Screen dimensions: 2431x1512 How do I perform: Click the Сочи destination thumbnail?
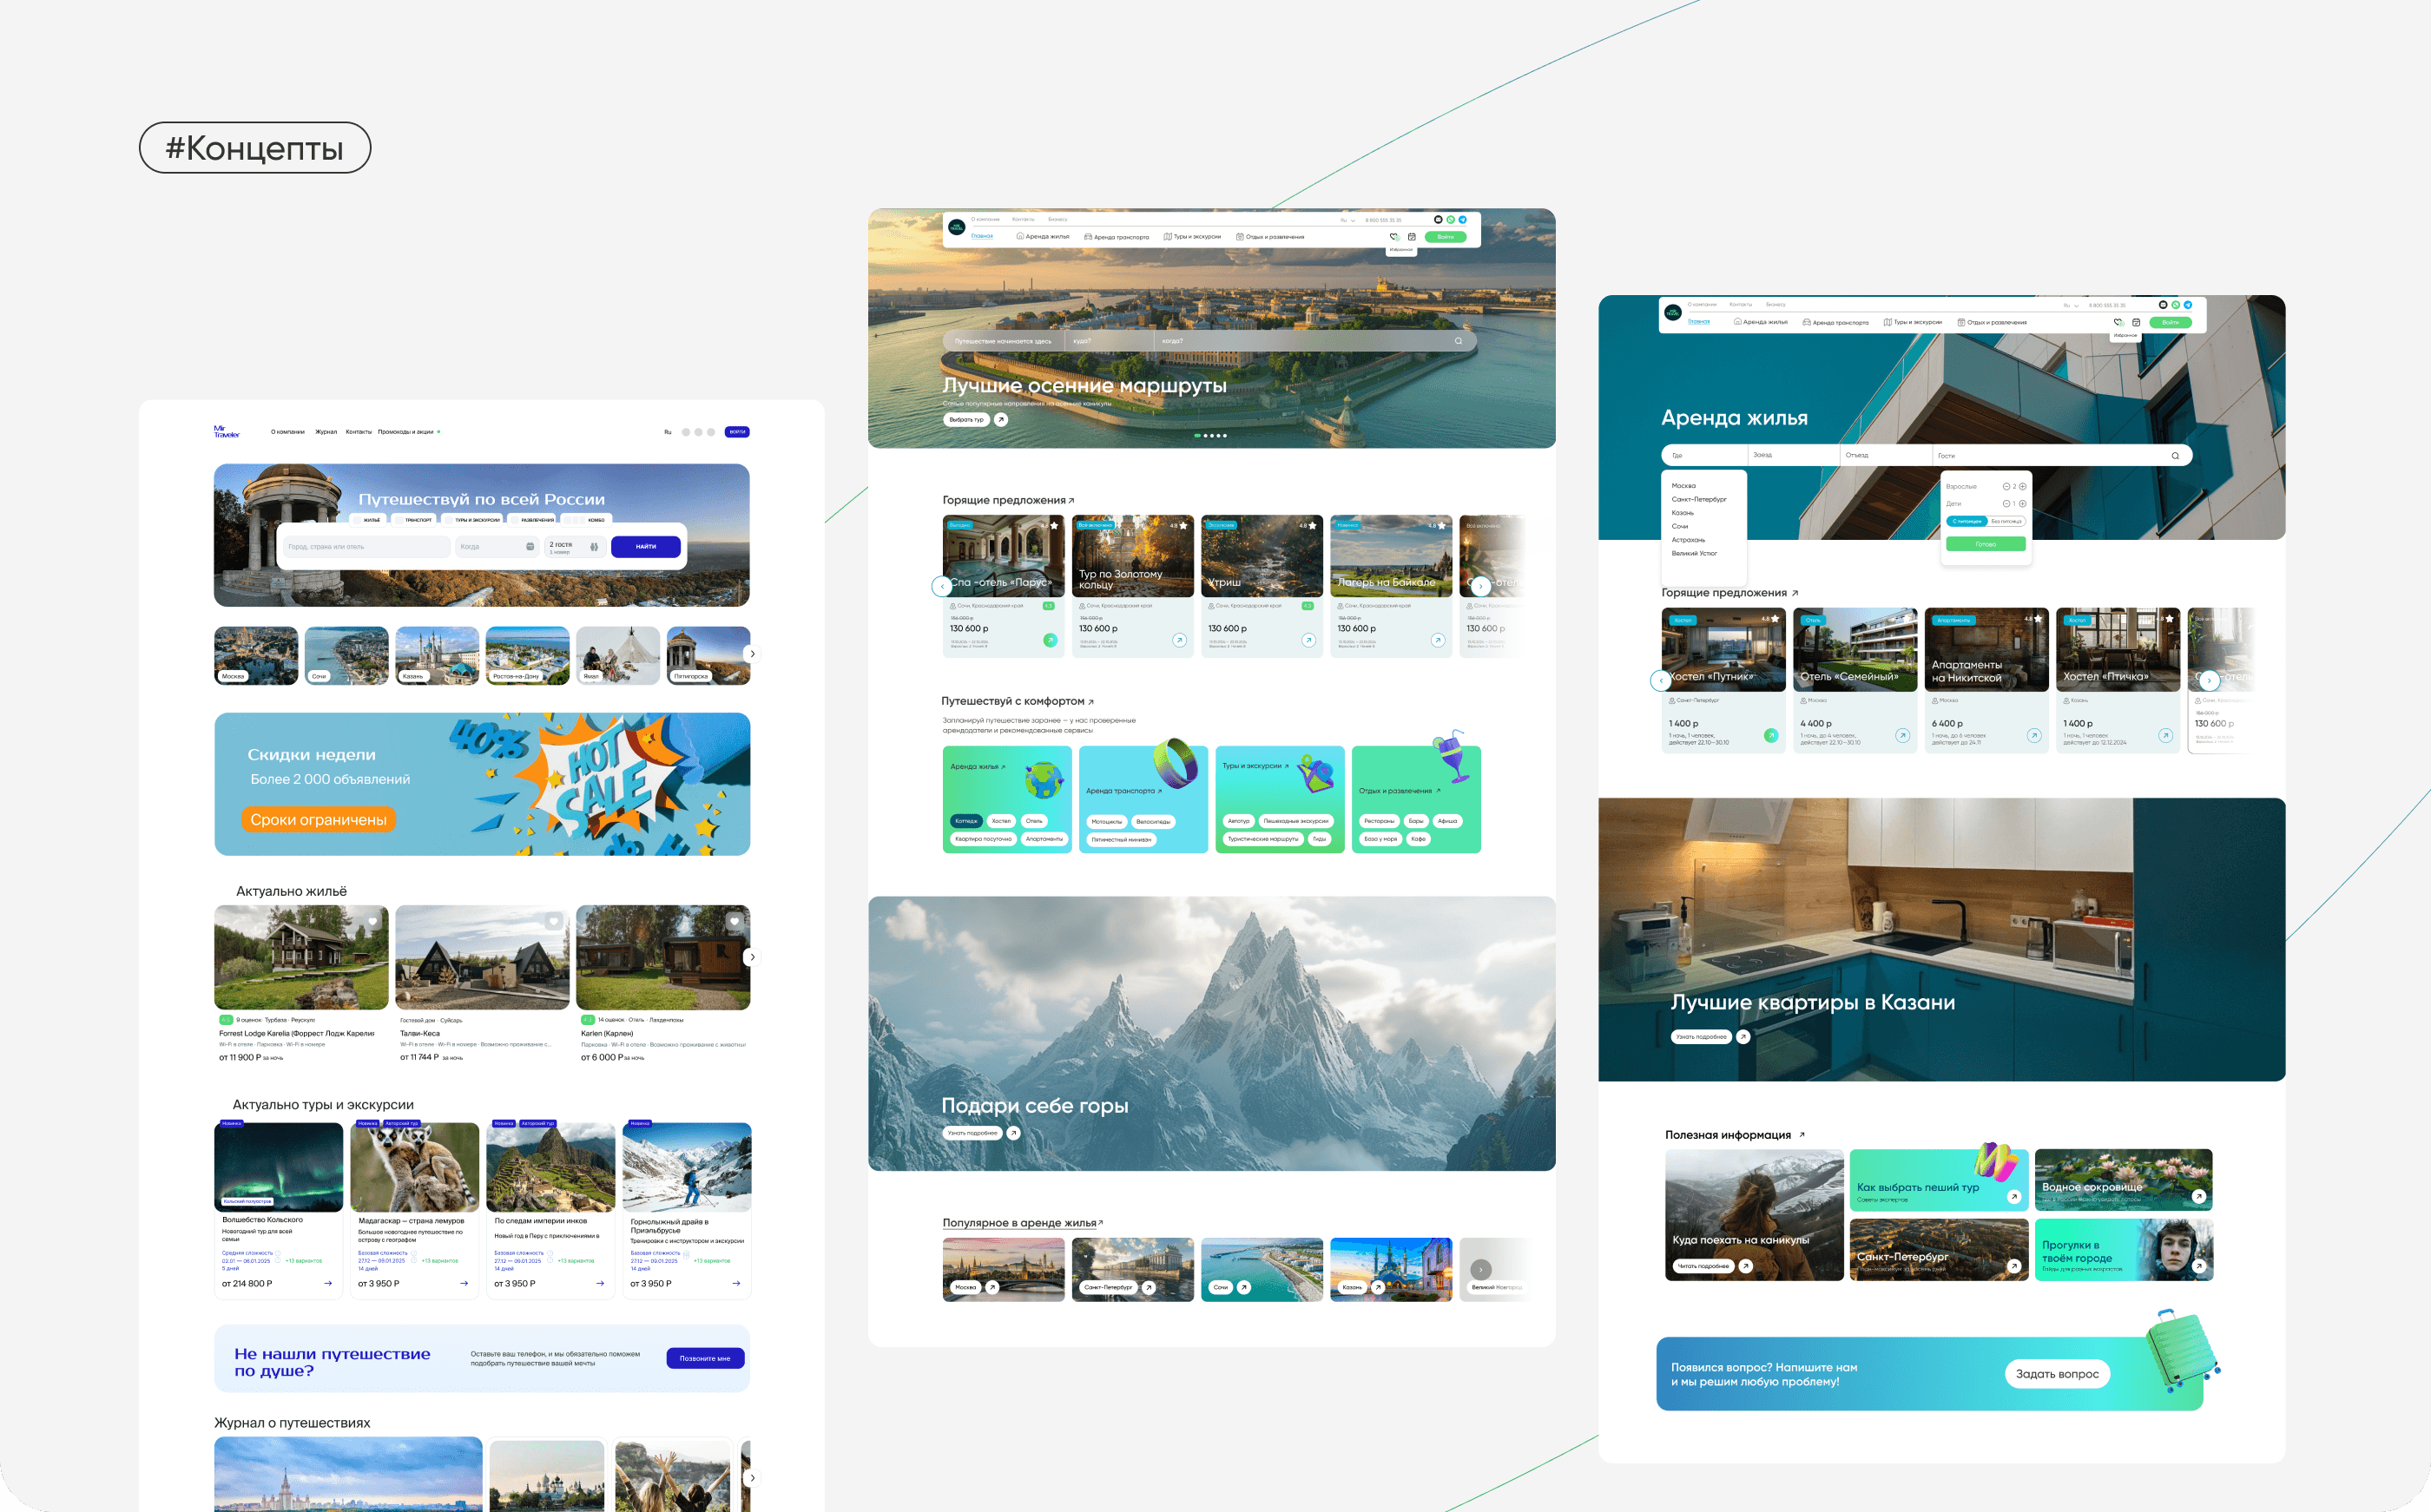pos(346,655)
